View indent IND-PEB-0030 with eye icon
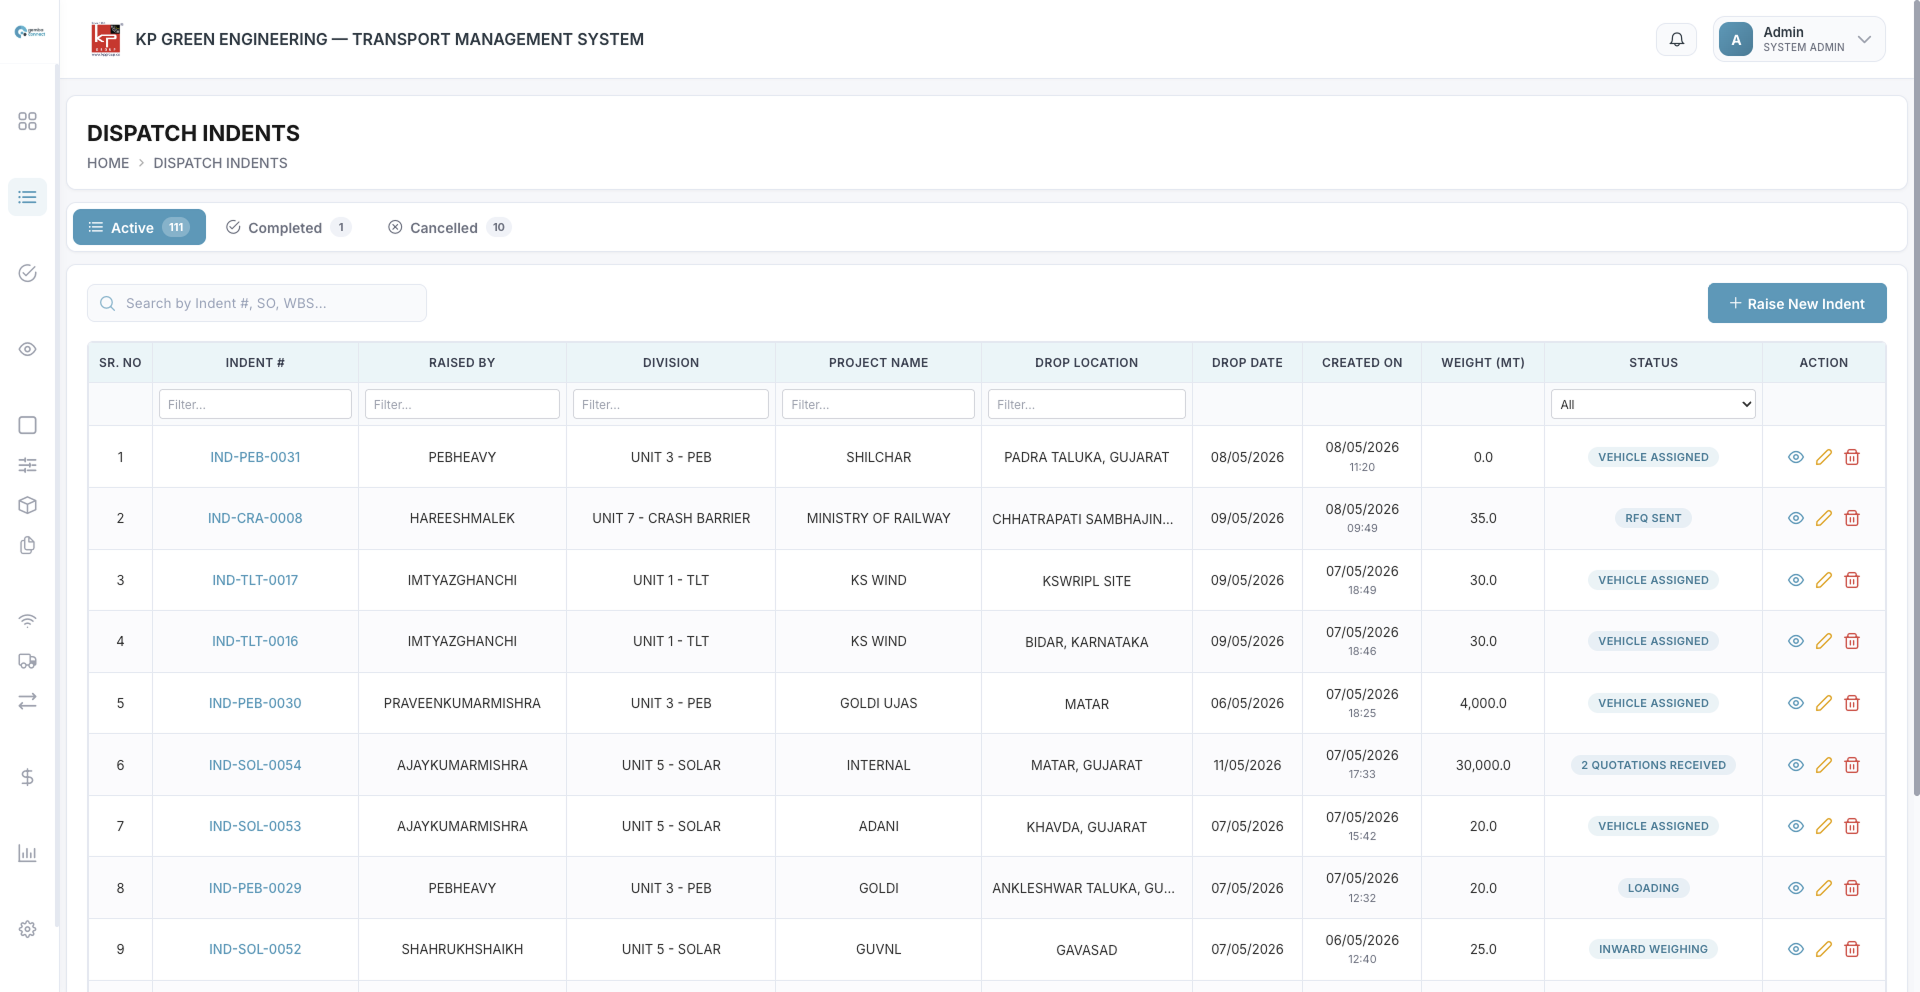 pos(1796,703)
